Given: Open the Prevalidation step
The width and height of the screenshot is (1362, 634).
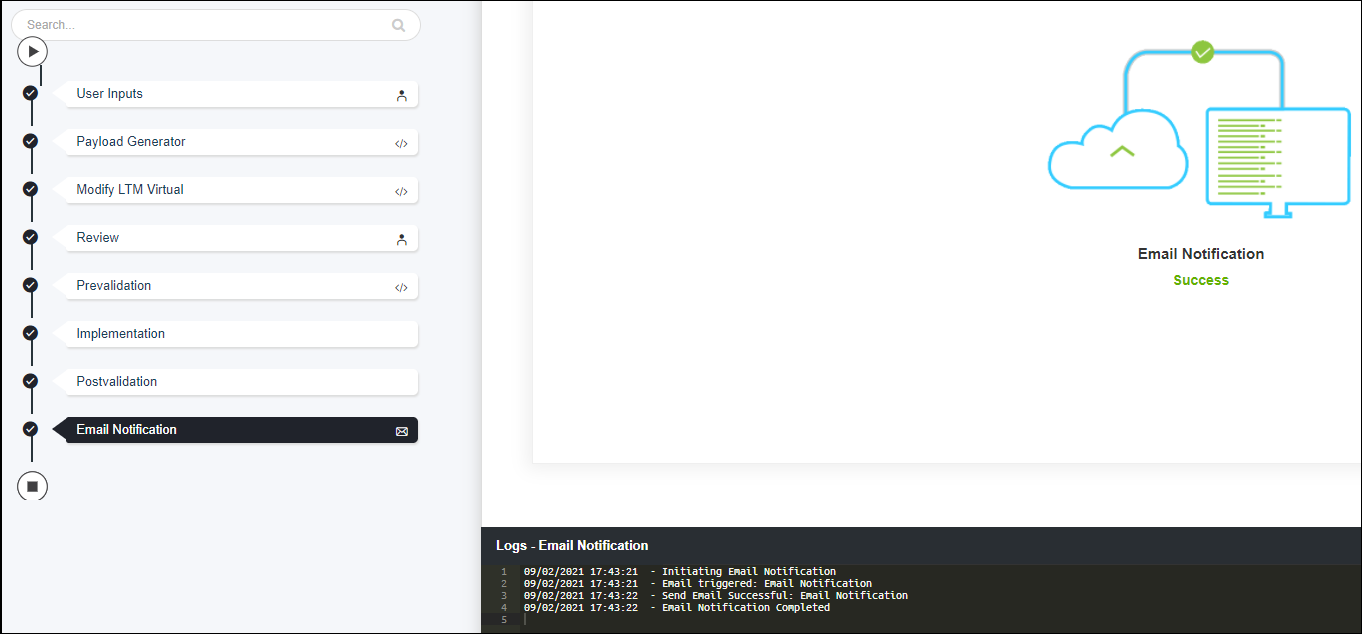Looking at the screenshot, I should click(x=241, y=286).
